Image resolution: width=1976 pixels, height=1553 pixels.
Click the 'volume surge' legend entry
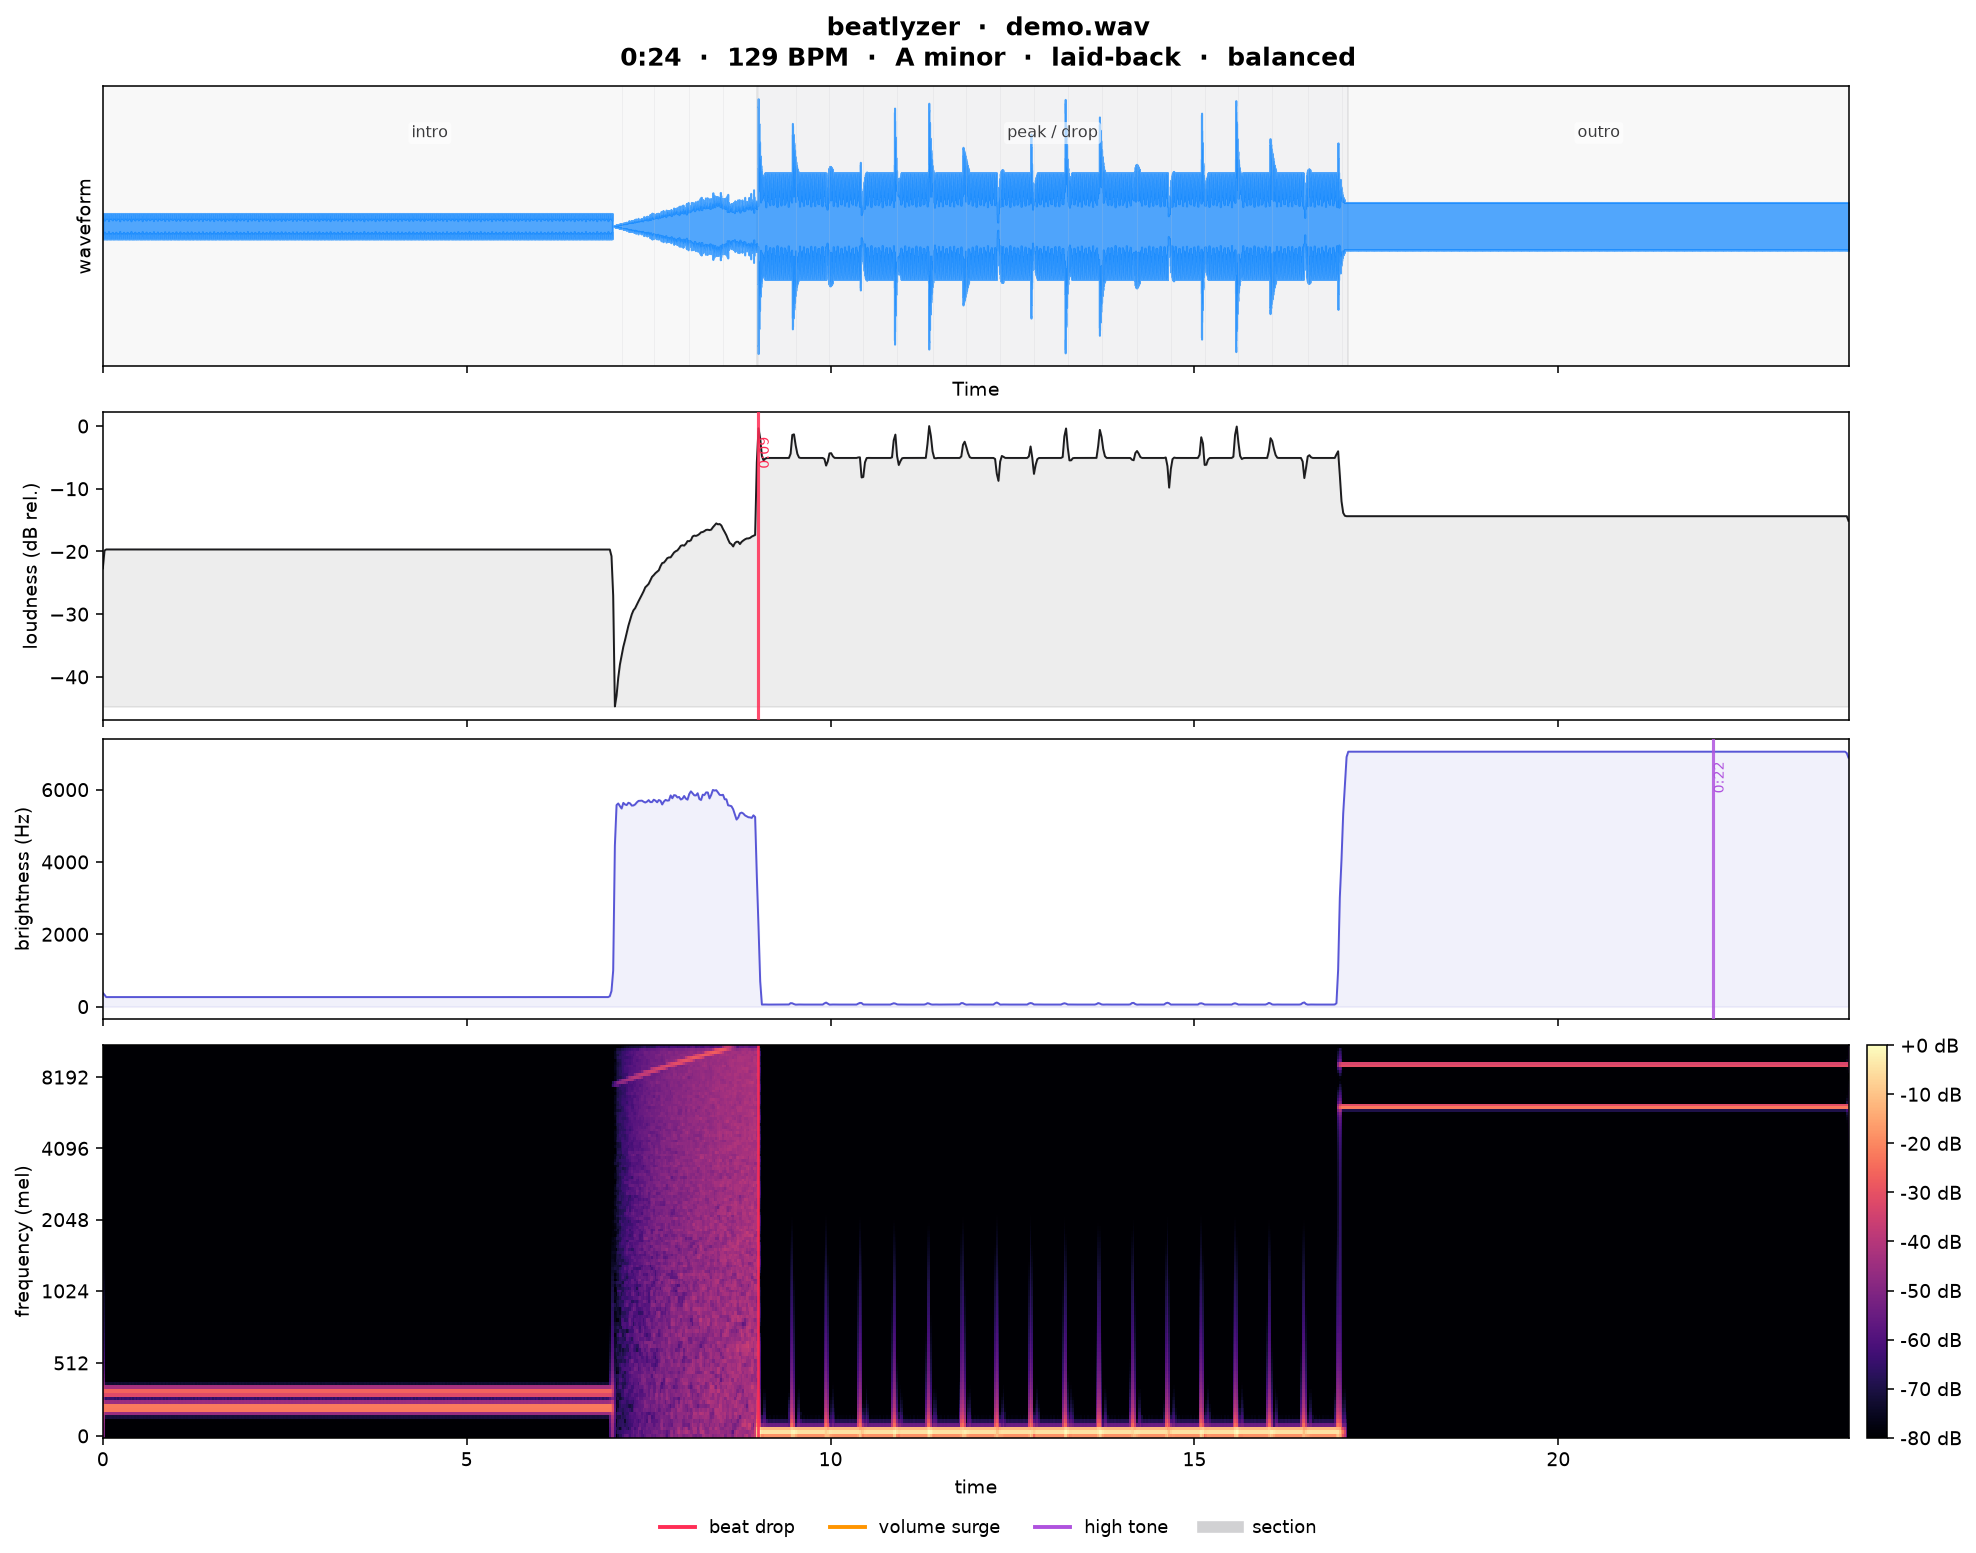tap(914, 1527)
